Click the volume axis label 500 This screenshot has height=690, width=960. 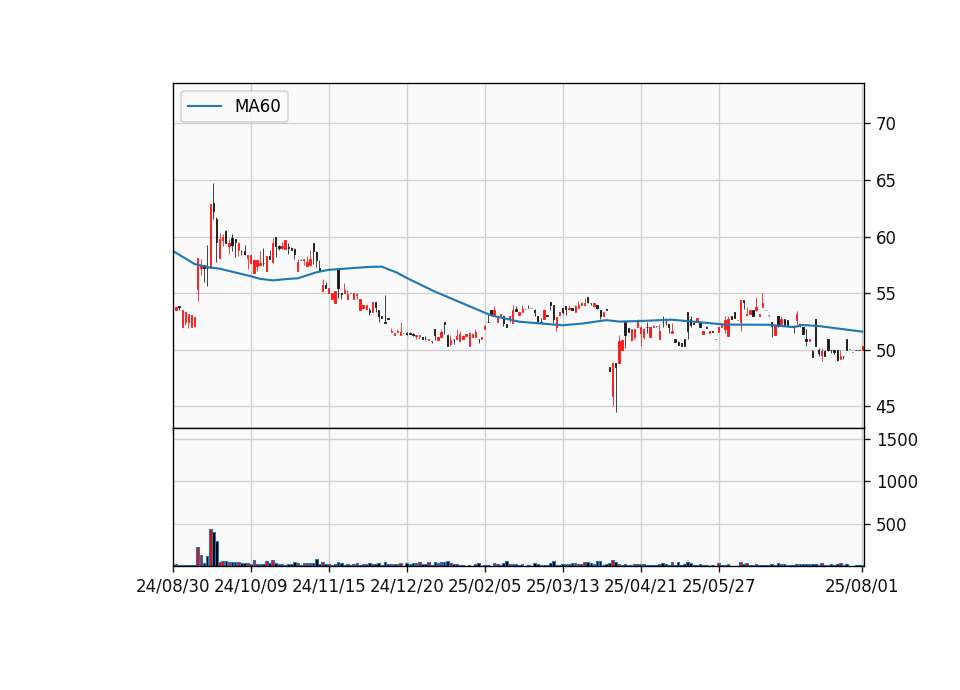coord(891,525)
